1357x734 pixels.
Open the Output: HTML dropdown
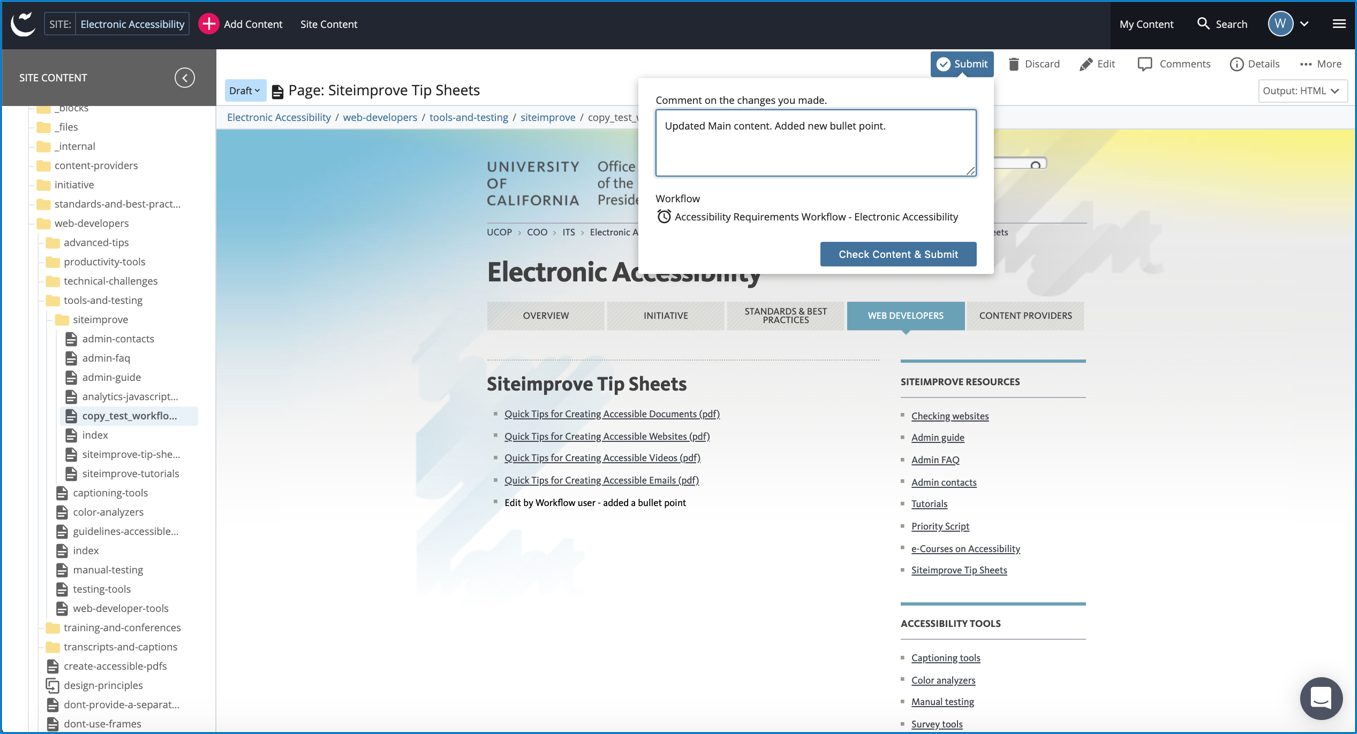pos(1302,91)
